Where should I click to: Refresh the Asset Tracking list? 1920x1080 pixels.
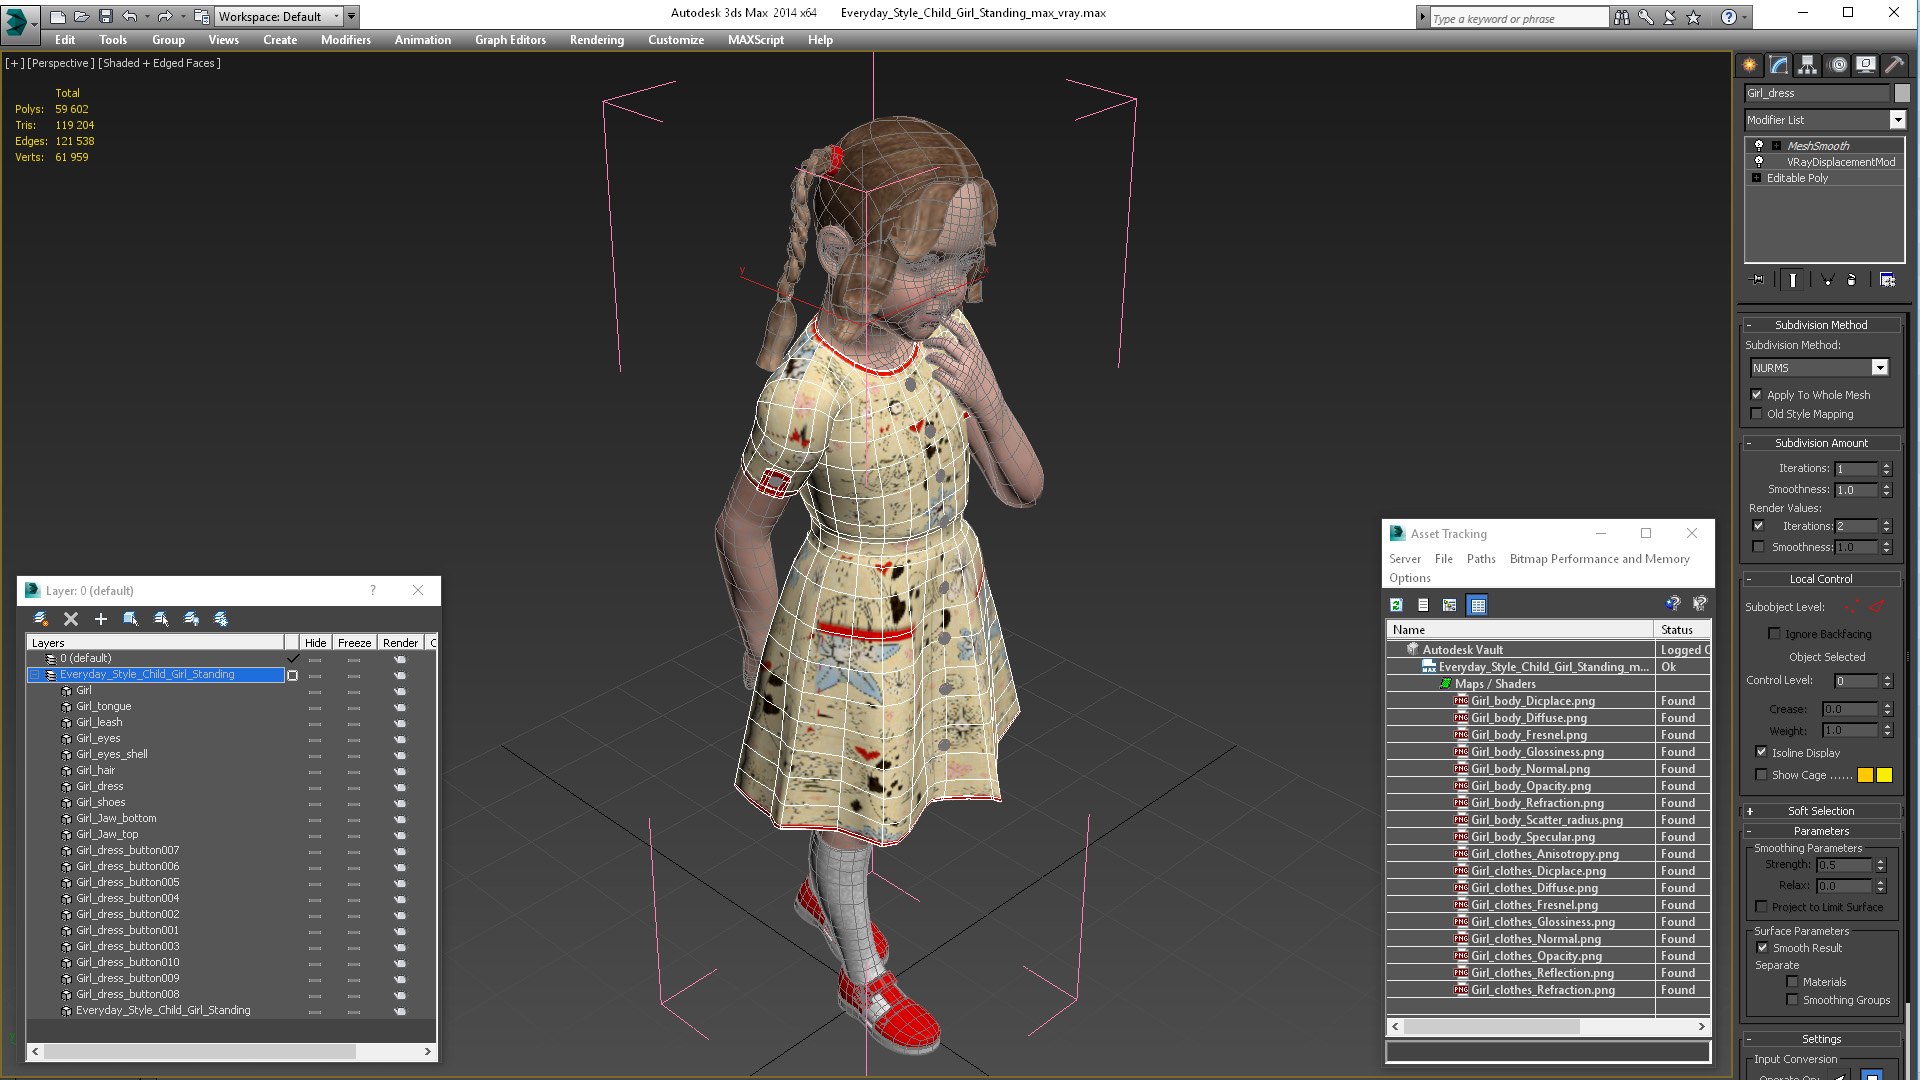(x=1396, y=605)
